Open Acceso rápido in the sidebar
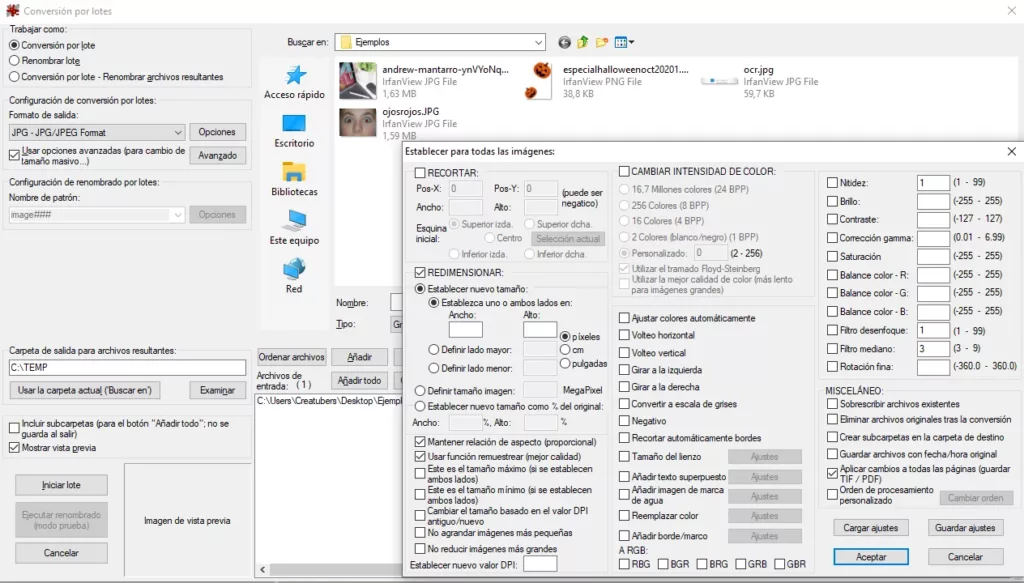This screenshot has width=1024, height=583. (293, 82)
